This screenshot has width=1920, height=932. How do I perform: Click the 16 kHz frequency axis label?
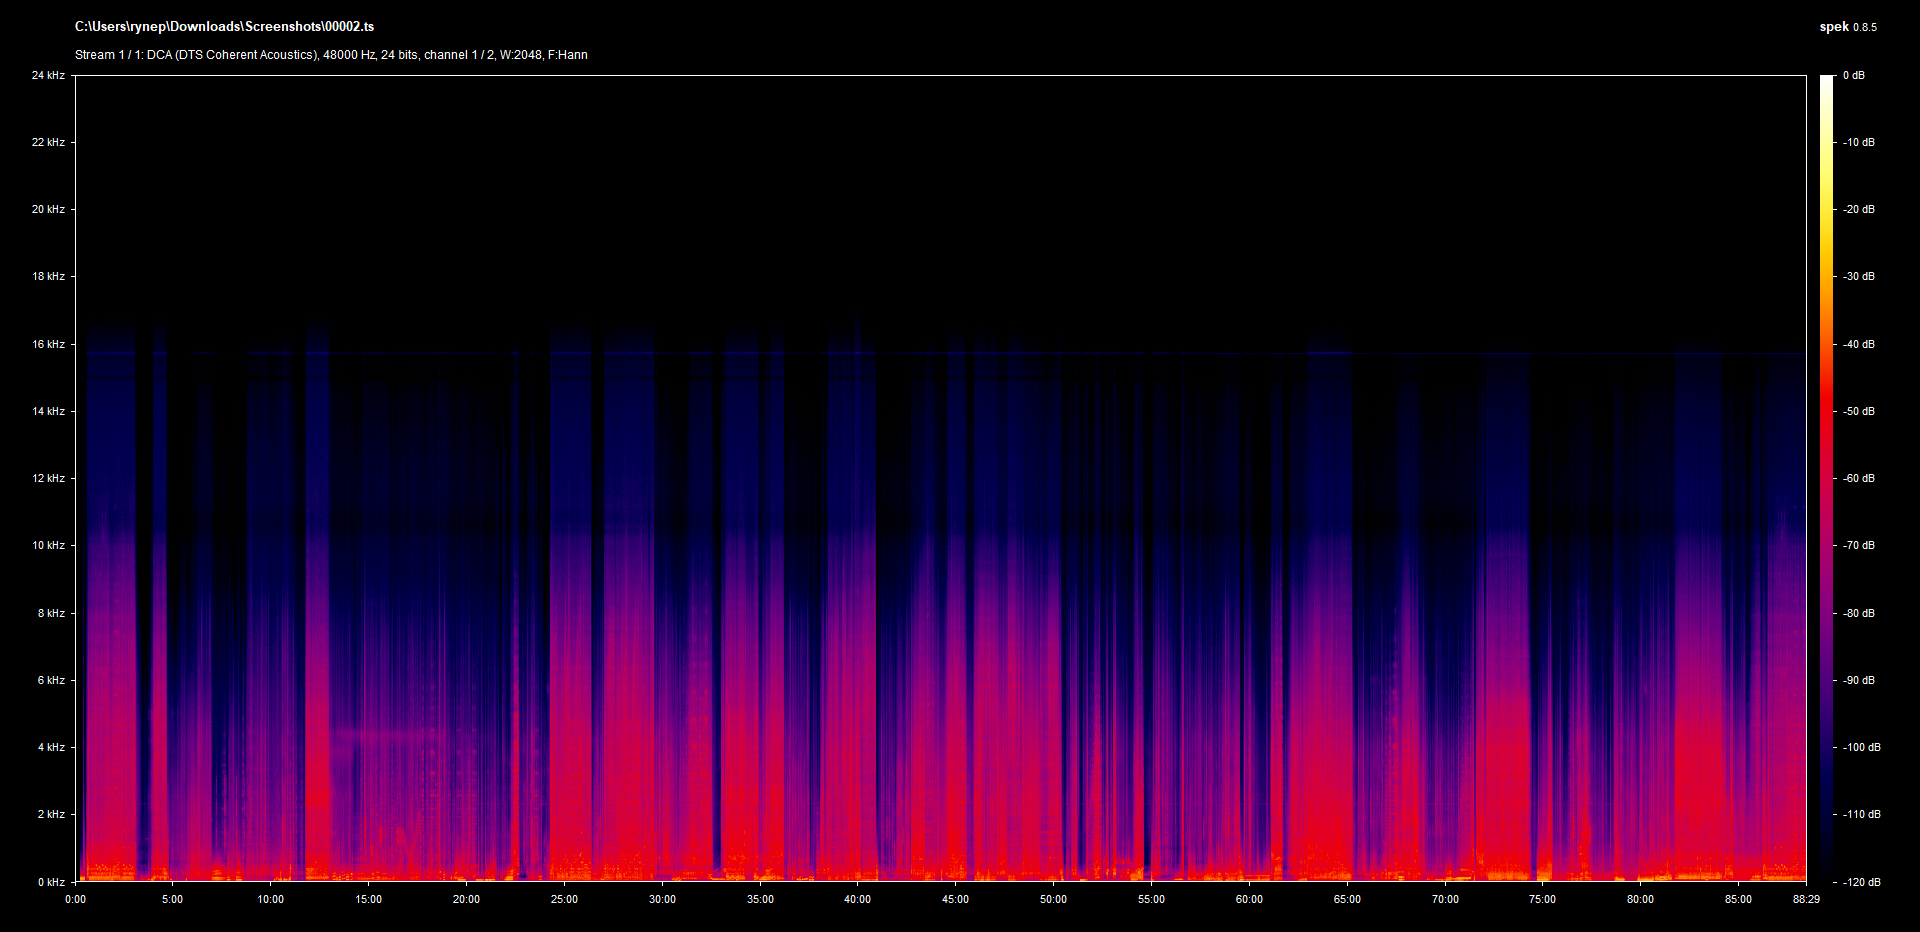tap(48, 344)
